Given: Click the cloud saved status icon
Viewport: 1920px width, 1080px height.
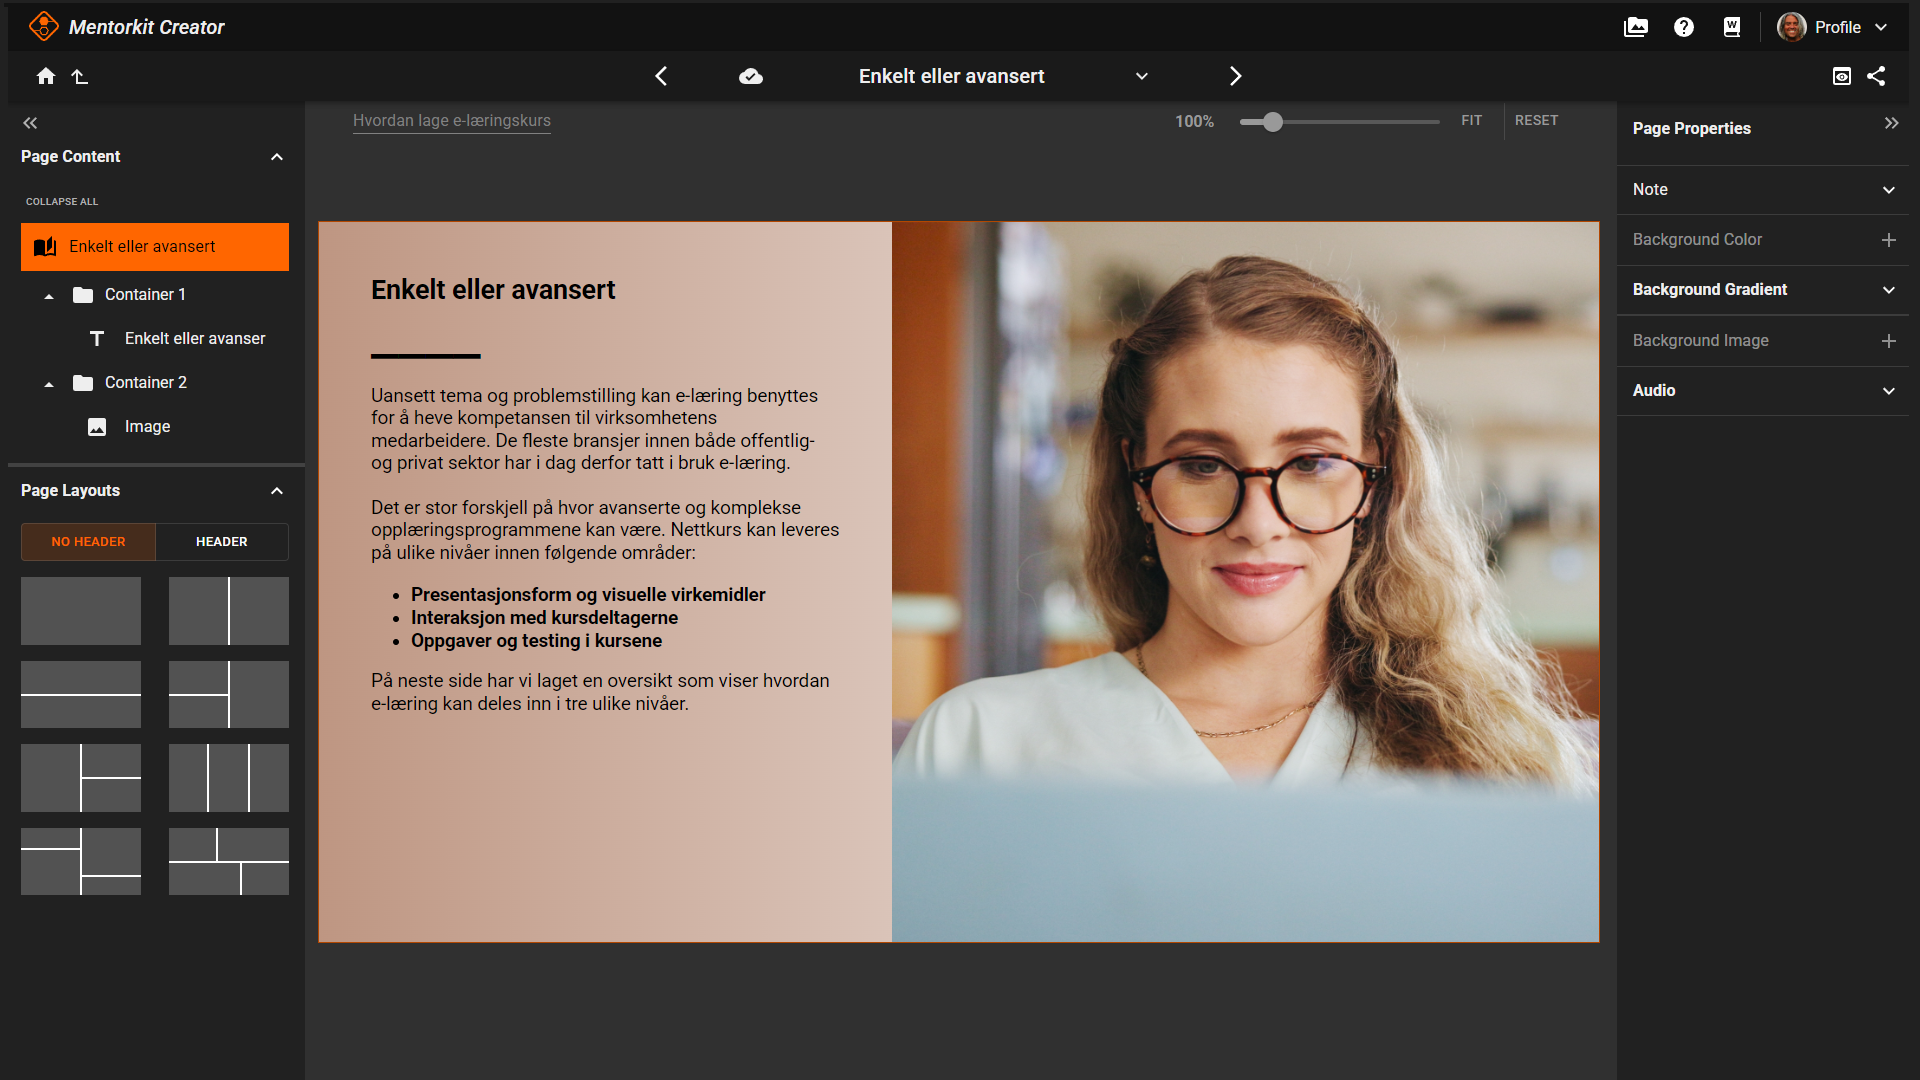Looking at the screenshot, I should tap(751, 76).
